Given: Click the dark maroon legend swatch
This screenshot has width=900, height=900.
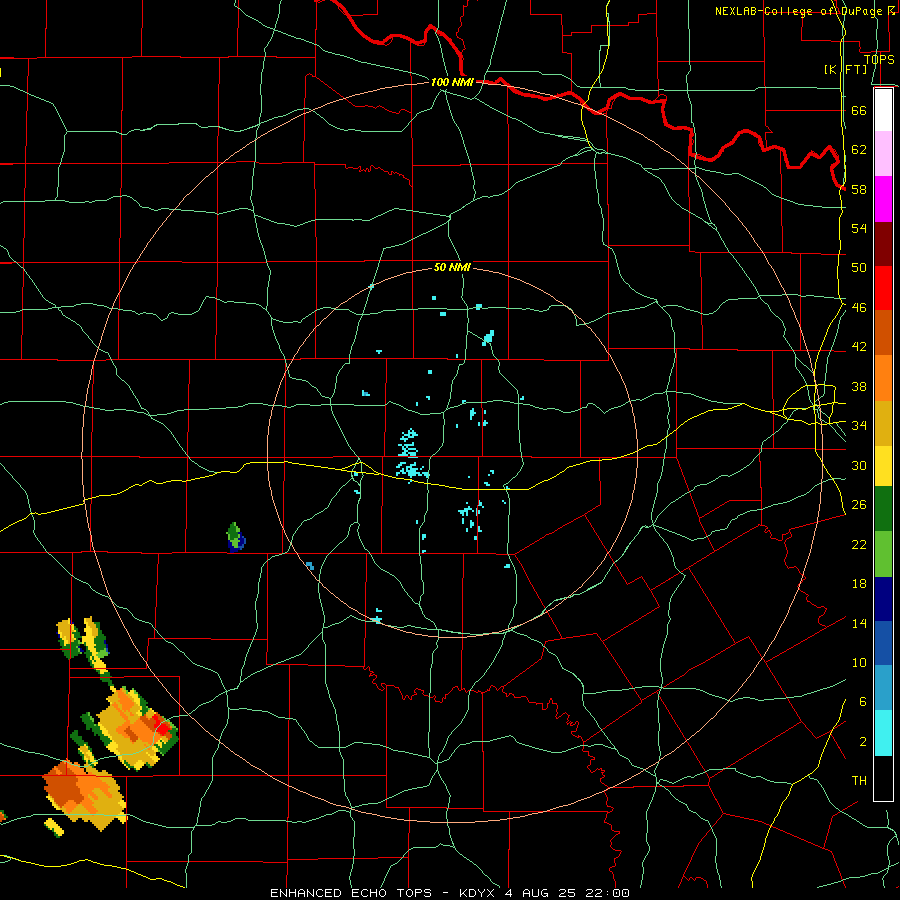Looking at the screenshot, I should coord(883,243).
